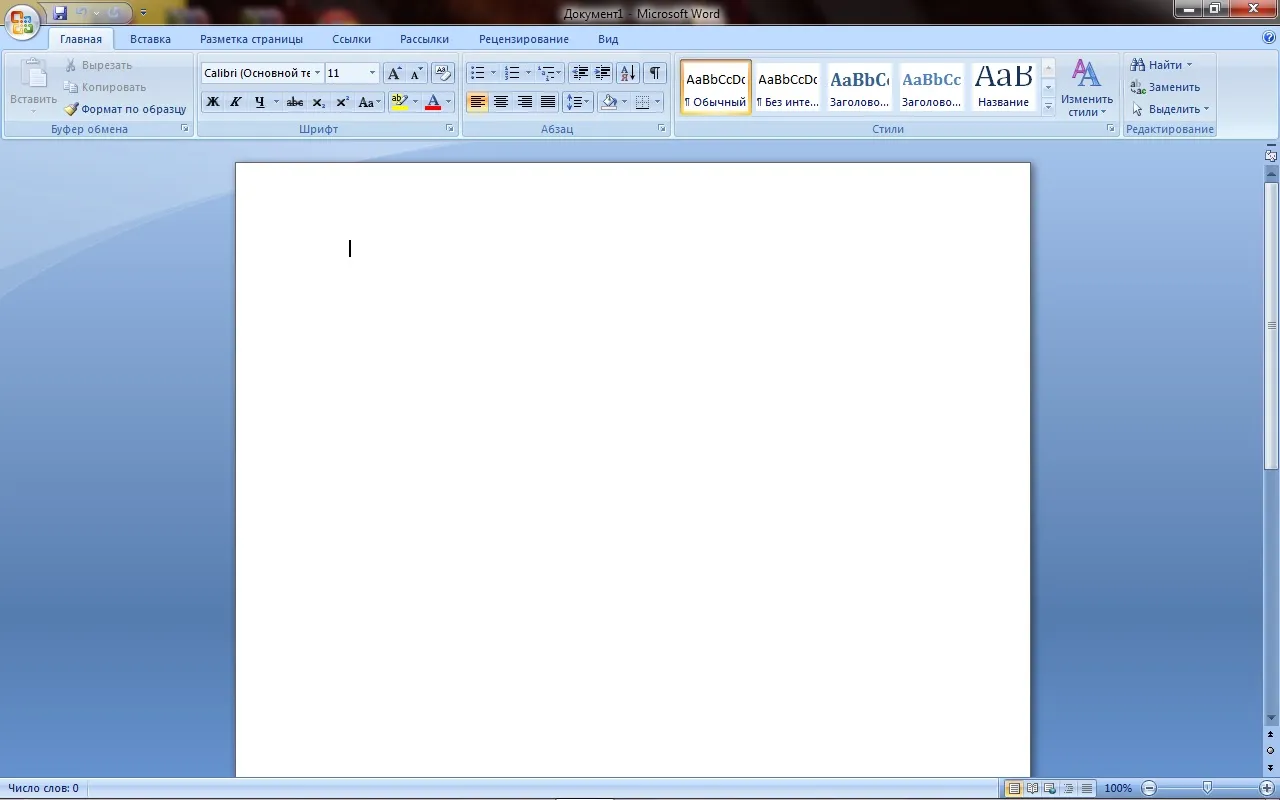This screenshot has height=800, width=1280.
Task: Toggle underline (Ч) formatting
Action: (x=260, y=102)
